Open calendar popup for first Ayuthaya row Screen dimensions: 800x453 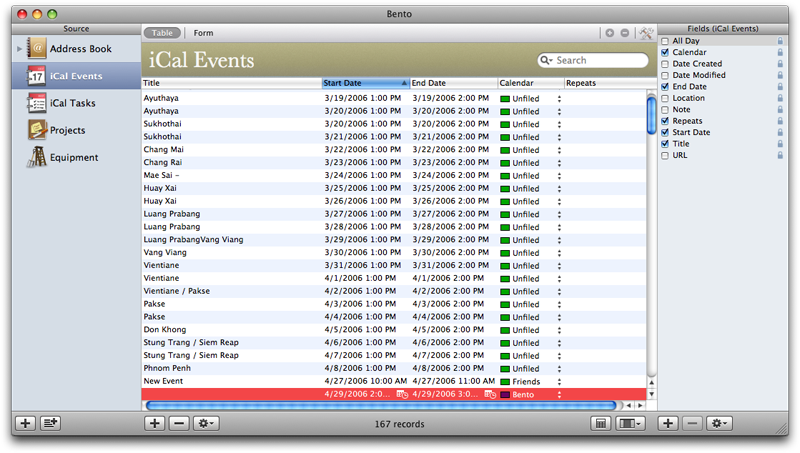click(559, 98)
